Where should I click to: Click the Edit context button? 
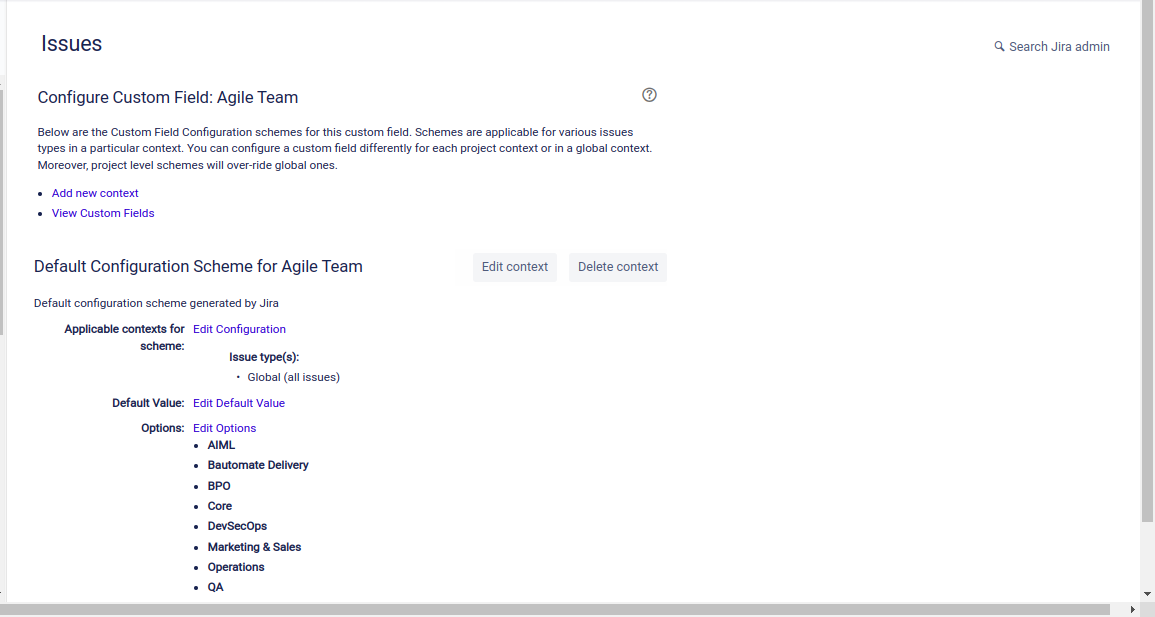coord(515,267)
